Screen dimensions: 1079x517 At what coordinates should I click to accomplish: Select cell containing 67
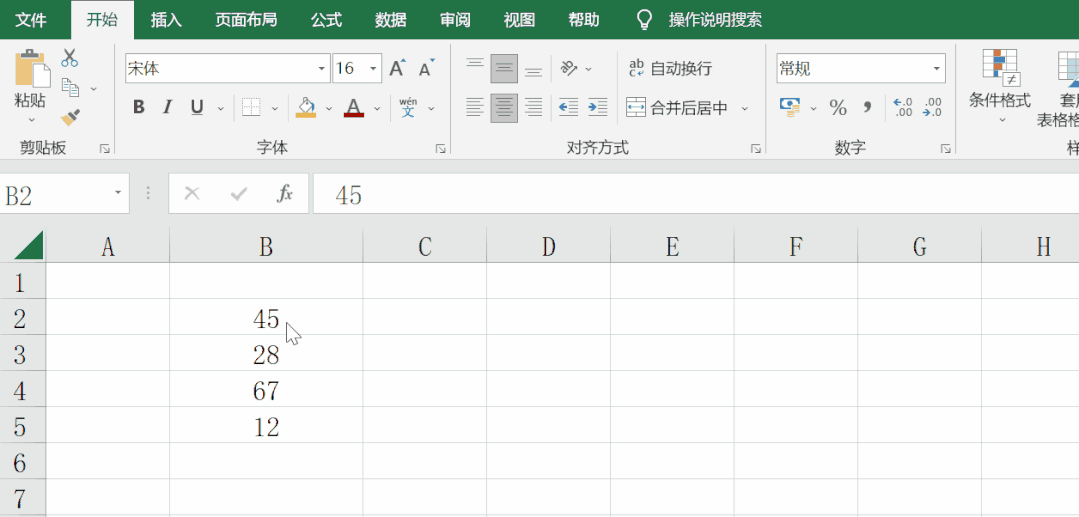tap(266, 389)
